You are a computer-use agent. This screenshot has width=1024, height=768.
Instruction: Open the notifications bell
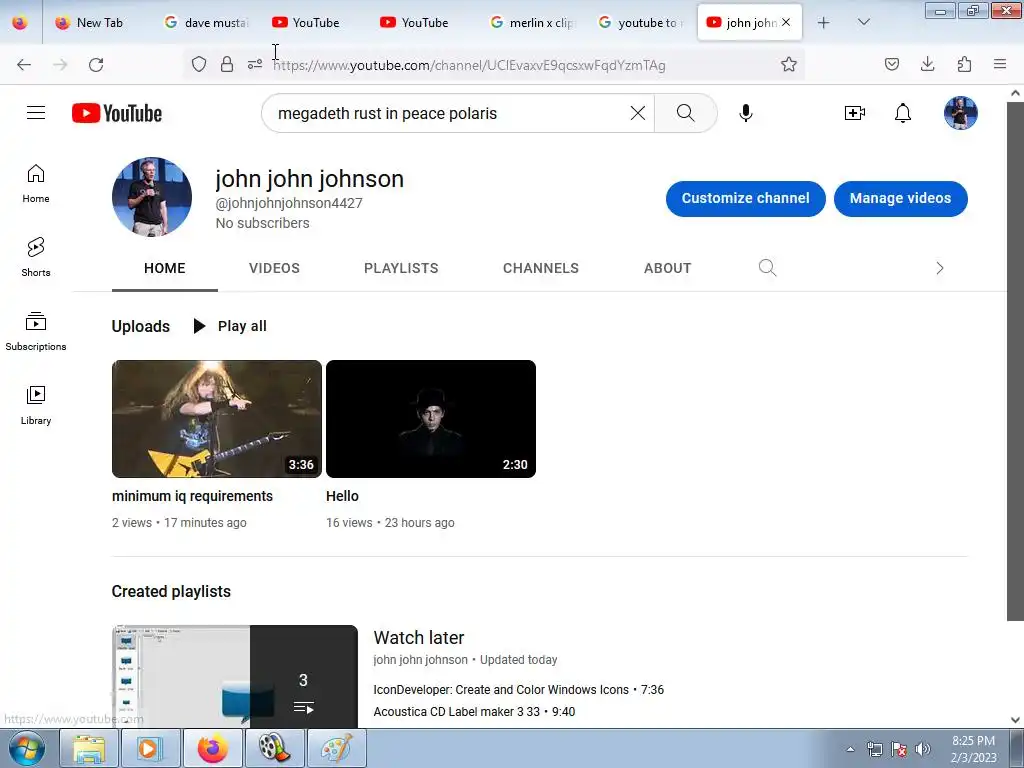[x=903, y=113]
